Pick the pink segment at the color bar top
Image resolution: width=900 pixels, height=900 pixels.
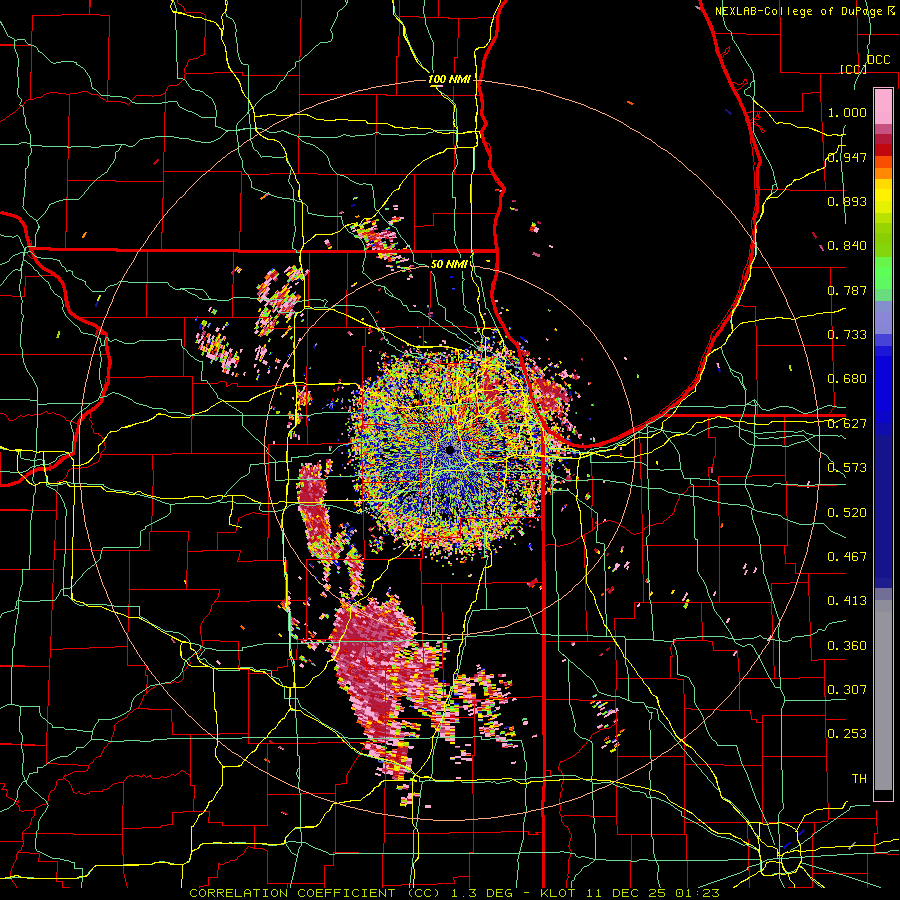pos(883,106)
